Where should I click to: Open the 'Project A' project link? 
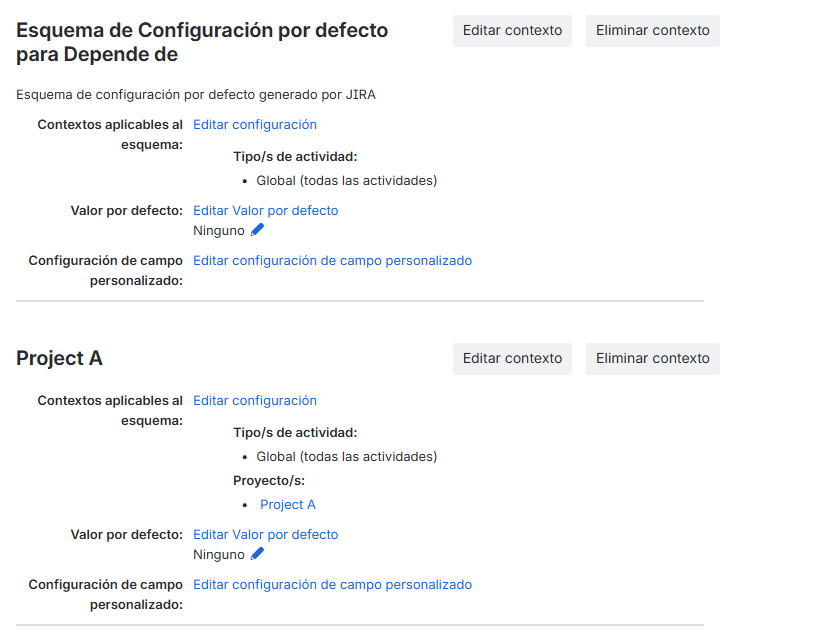(288, 504)
